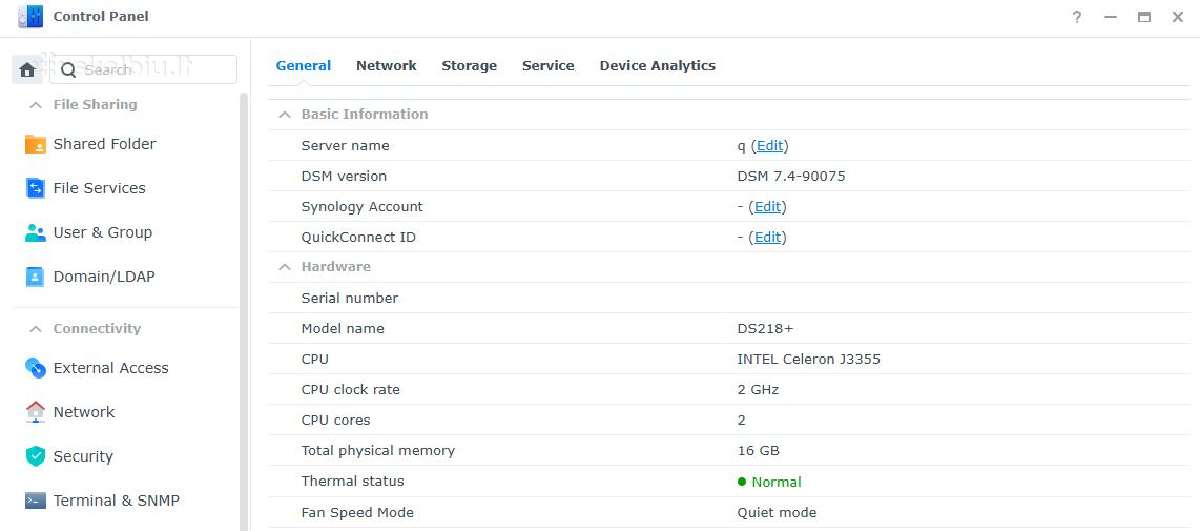Click the sidebar vertical scrollbar

[x=244, y=310]
